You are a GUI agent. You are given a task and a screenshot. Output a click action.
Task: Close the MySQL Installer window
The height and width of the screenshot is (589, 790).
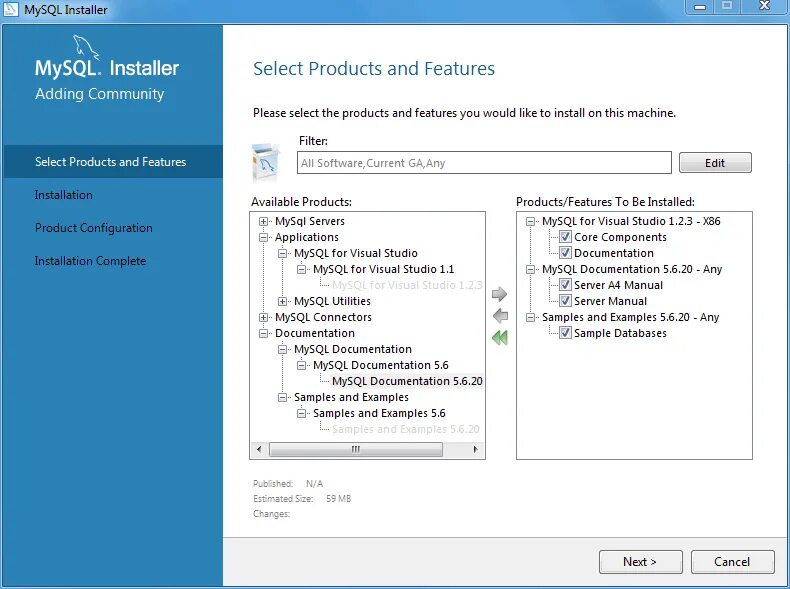tap(764, 7)
